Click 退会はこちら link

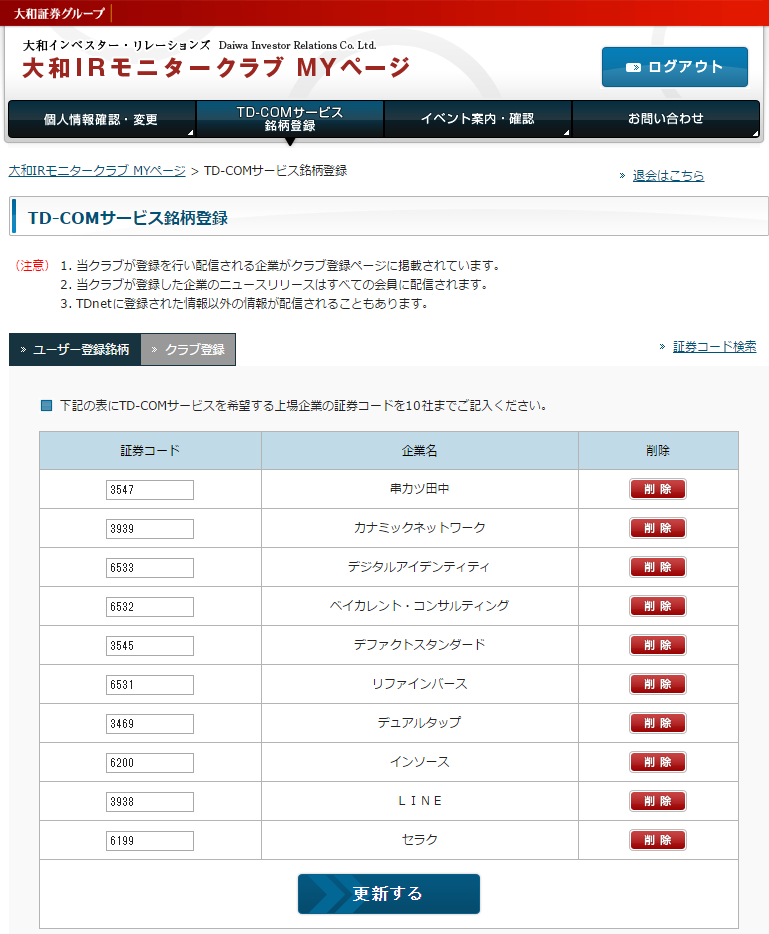coord(668,176)
